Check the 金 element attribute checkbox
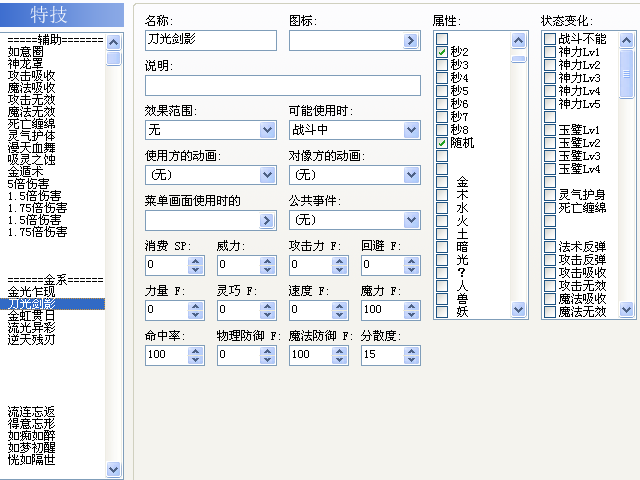Viewport: 640px width, 480px height. pyautogui.click(x=442, y=182)
